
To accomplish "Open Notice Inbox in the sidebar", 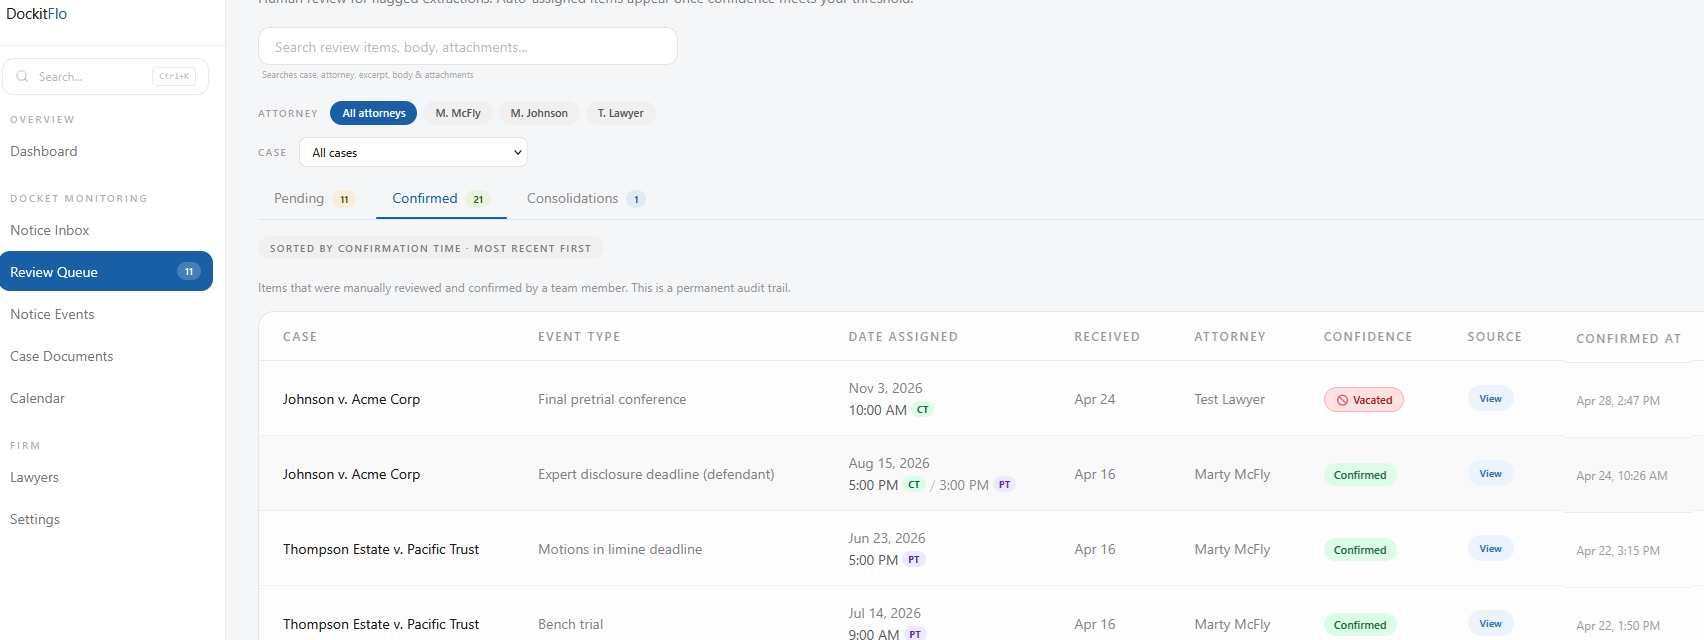I will (50, 230).
